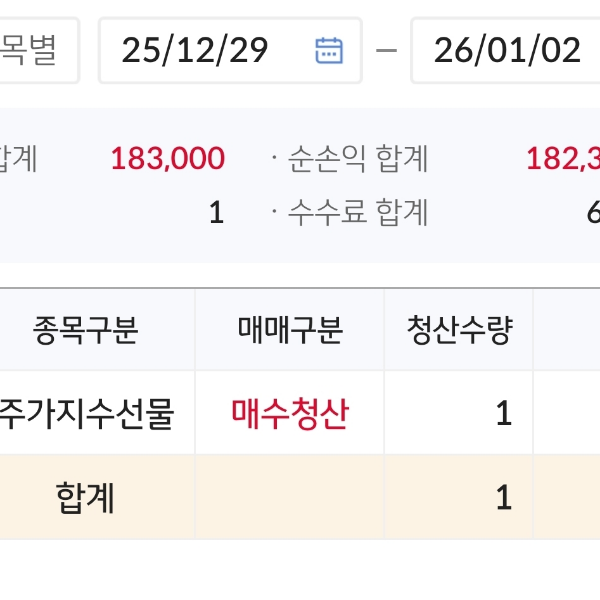Click the 합계 total row label

pos(85,497)
